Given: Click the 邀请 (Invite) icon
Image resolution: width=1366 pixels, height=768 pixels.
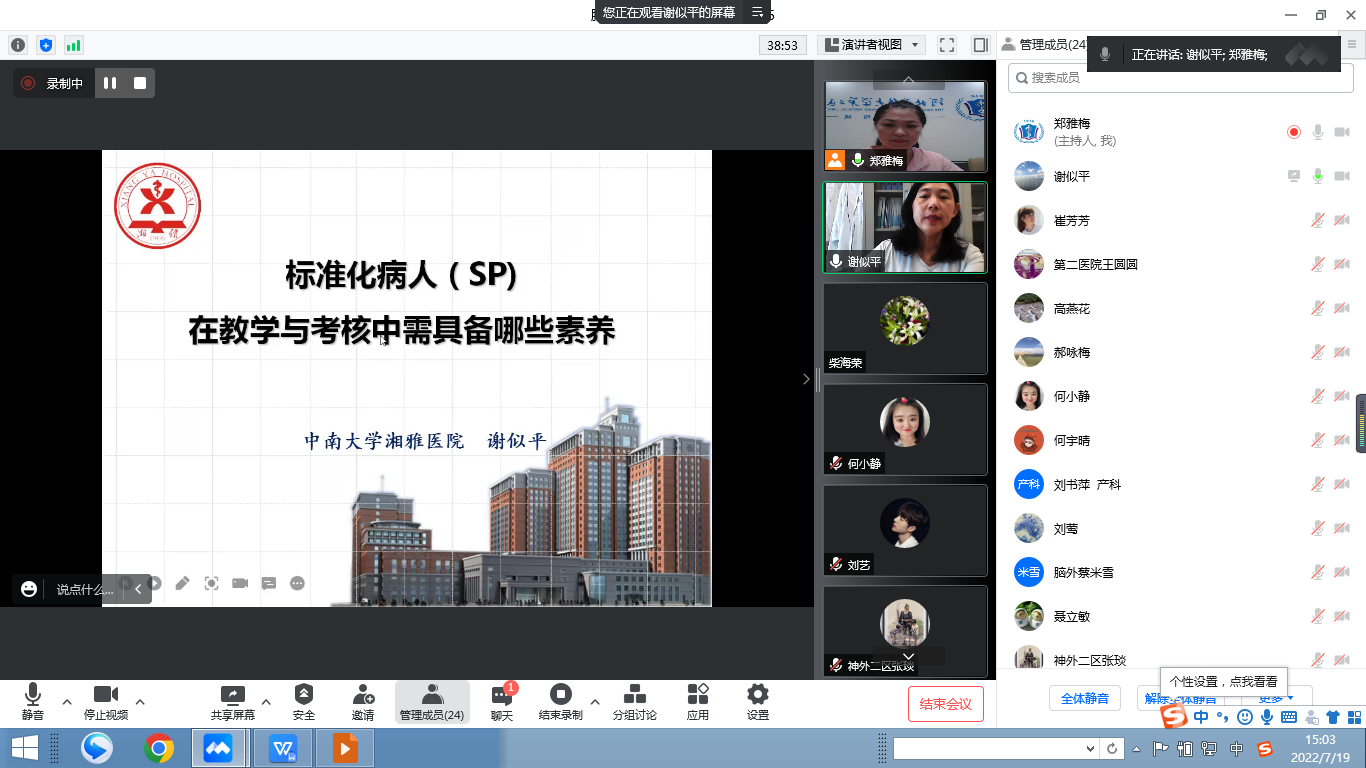Looking at the screenshot, I should (363, 701).
